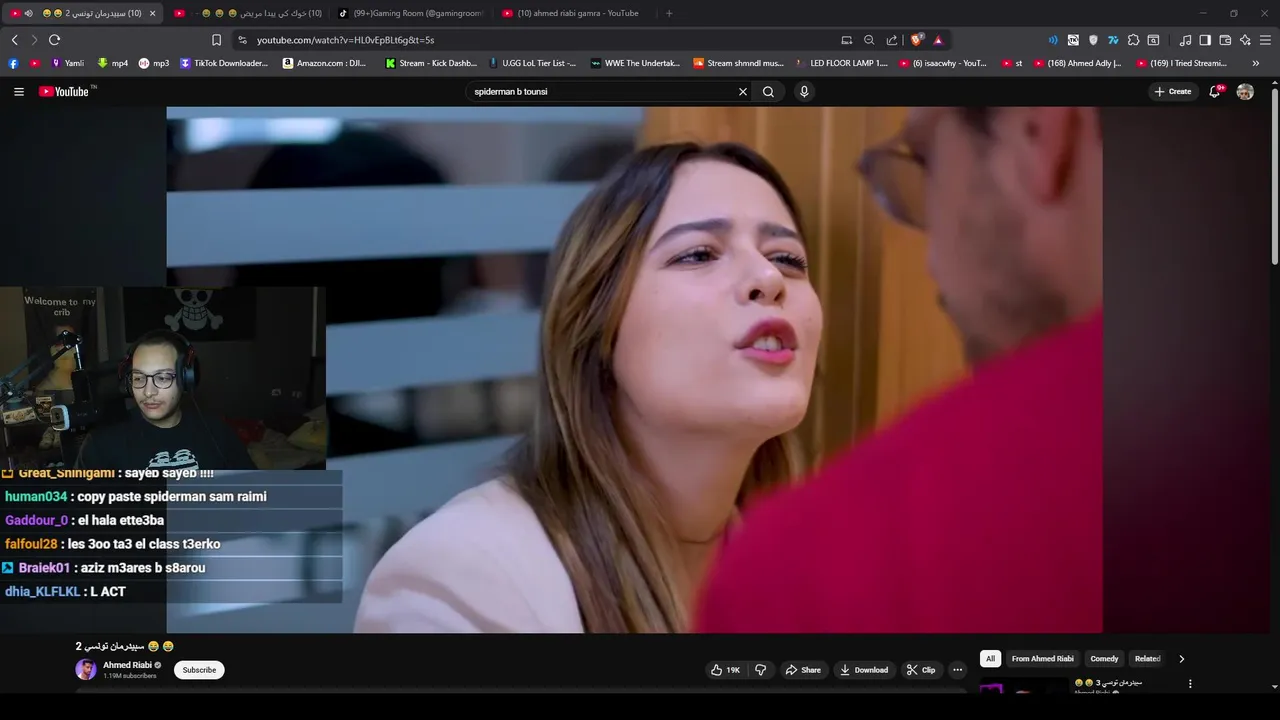1280x720 pixels.
Task: Open the Create button on YouTube
Action: tap(1173, 91)
